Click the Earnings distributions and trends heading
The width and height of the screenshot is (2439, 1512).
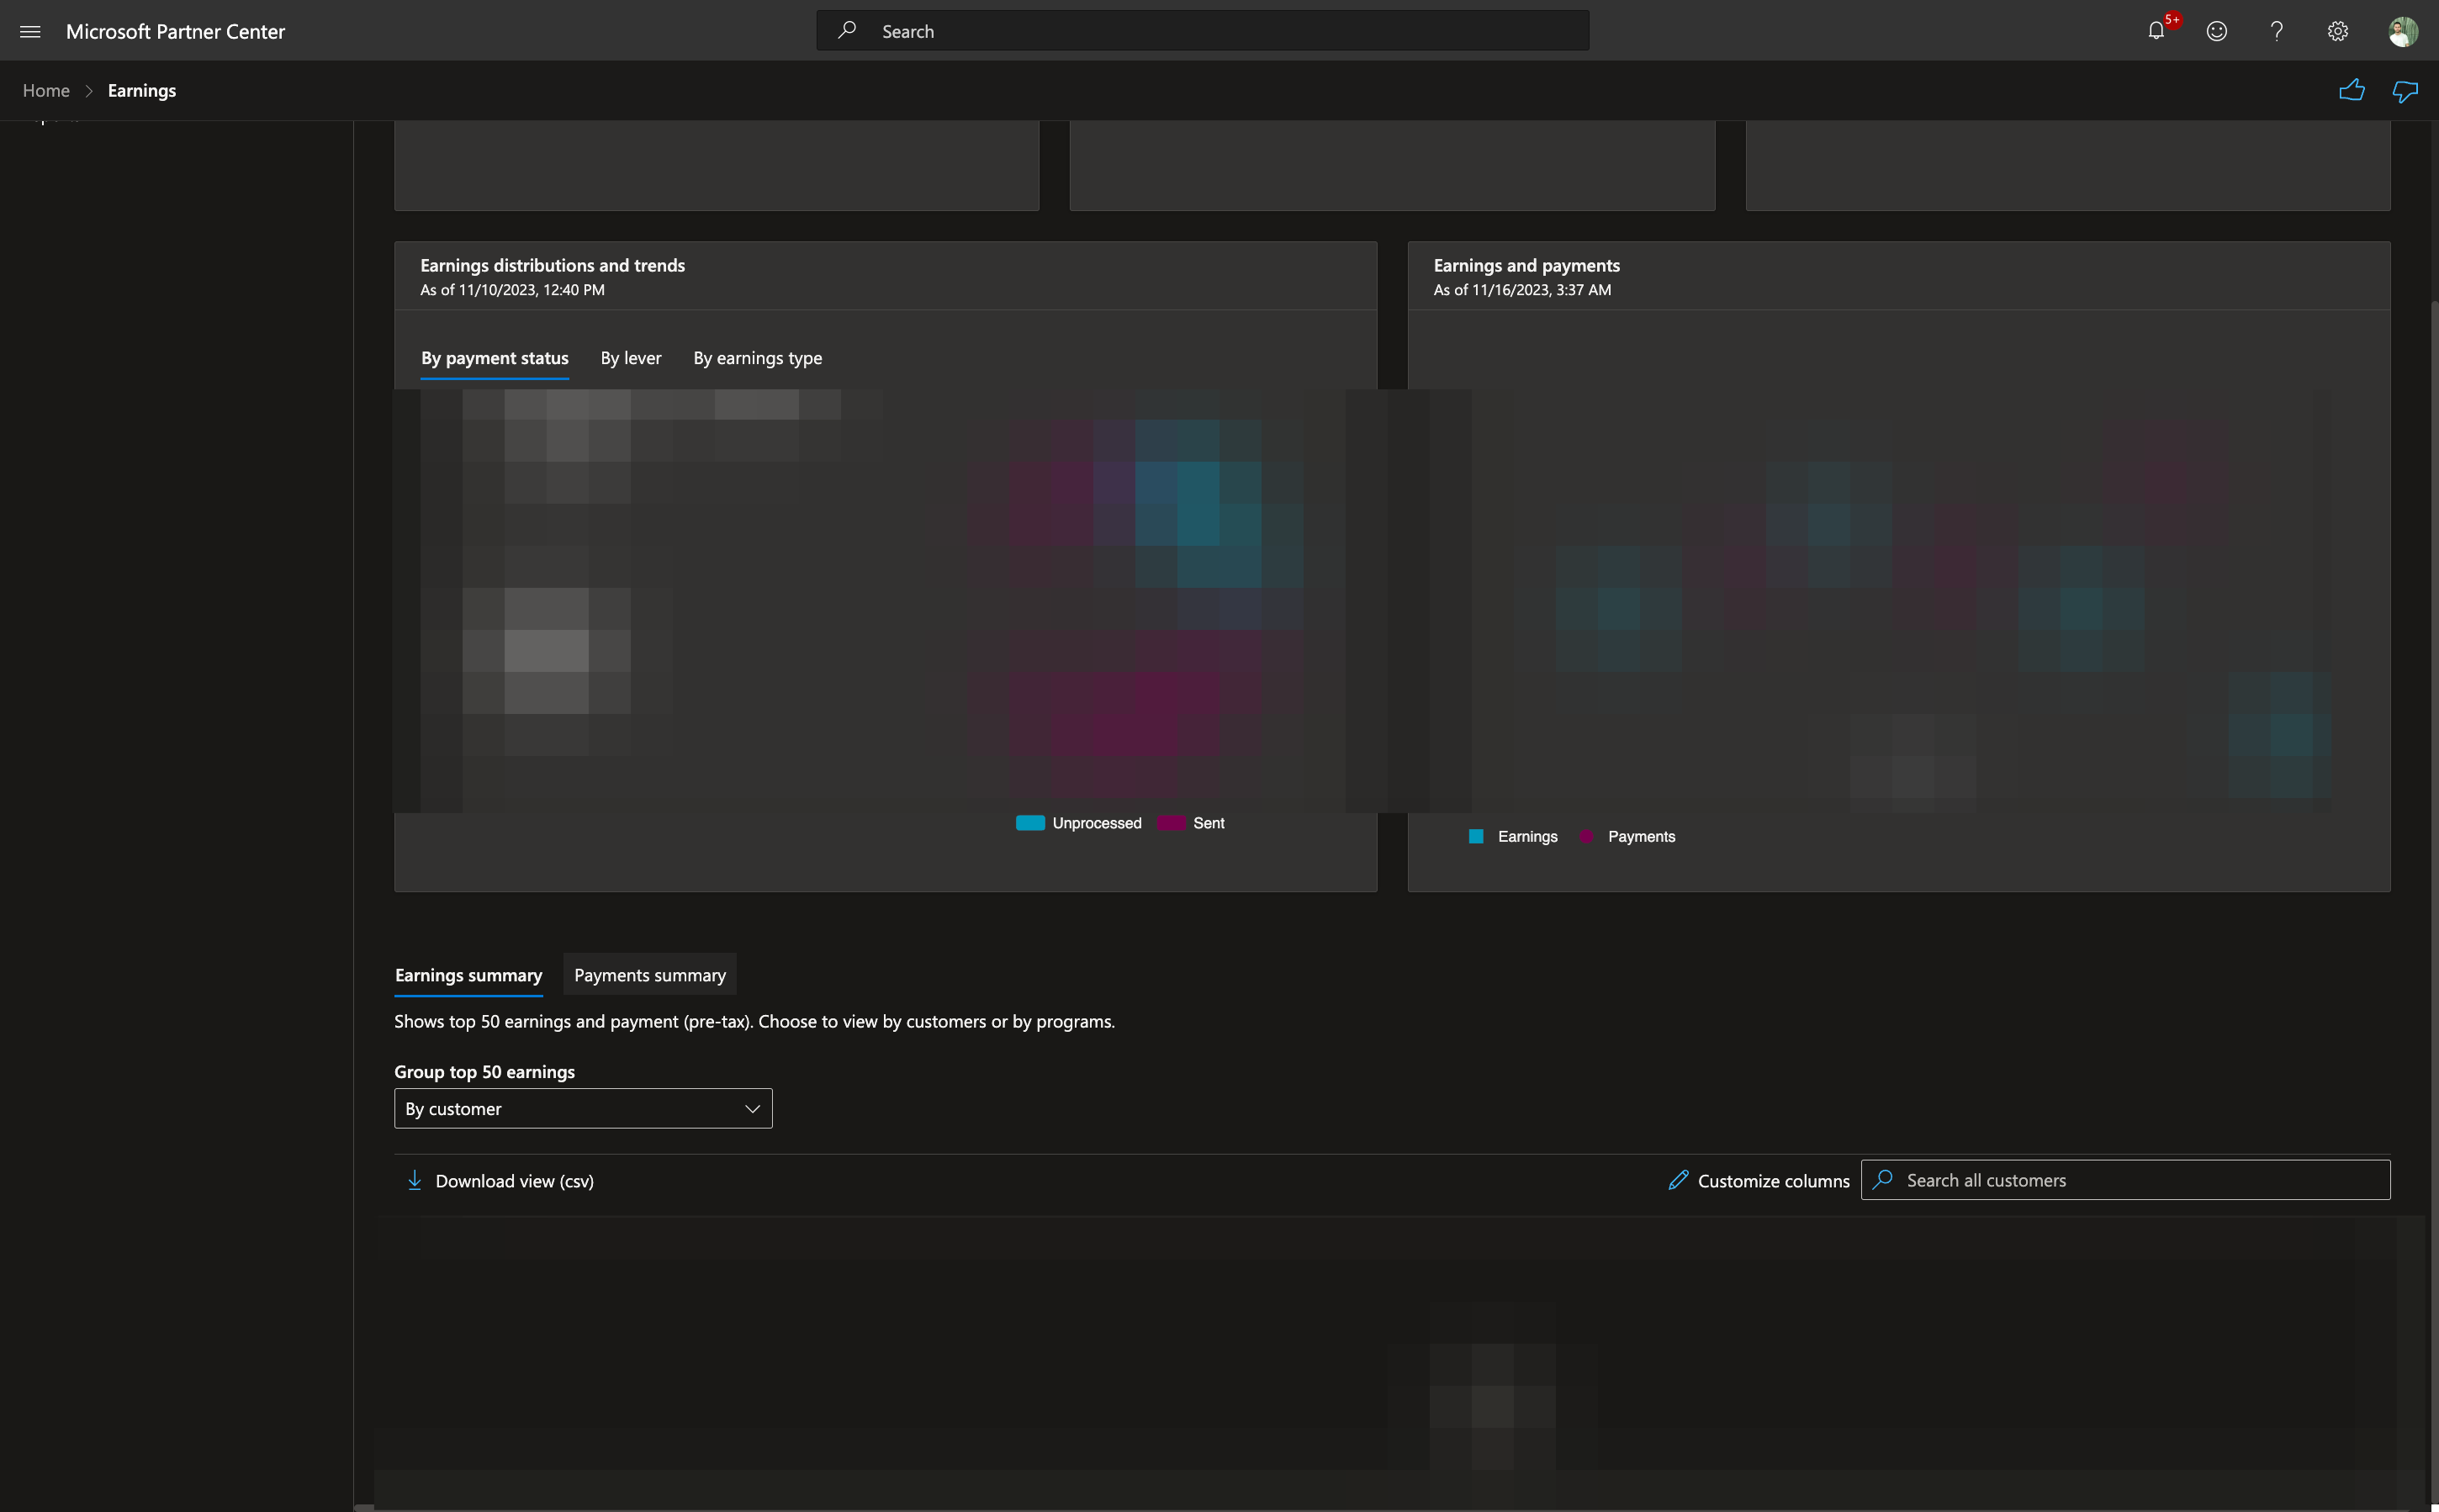tap(553, 265)
